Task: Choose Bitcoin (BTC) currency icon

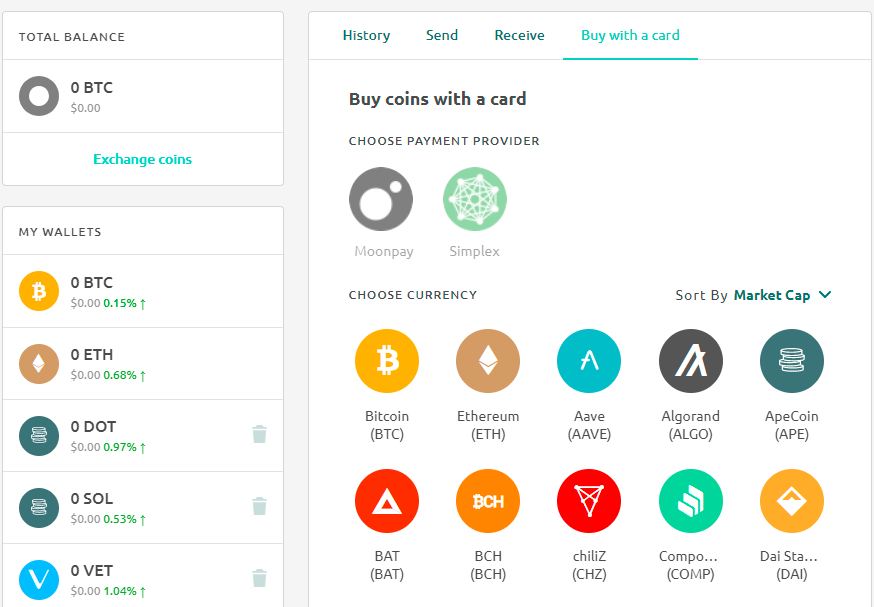Action: [x=387, y=361]
